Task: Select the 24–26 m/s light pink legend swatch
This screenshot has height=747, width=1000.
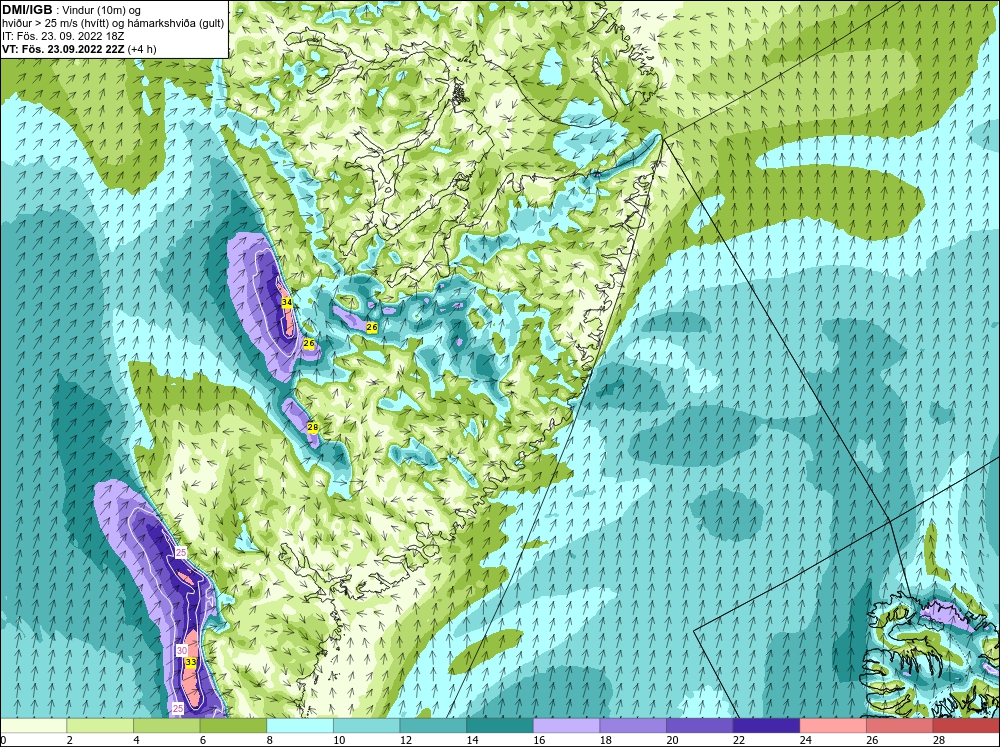Action: [x=833, y=725]
